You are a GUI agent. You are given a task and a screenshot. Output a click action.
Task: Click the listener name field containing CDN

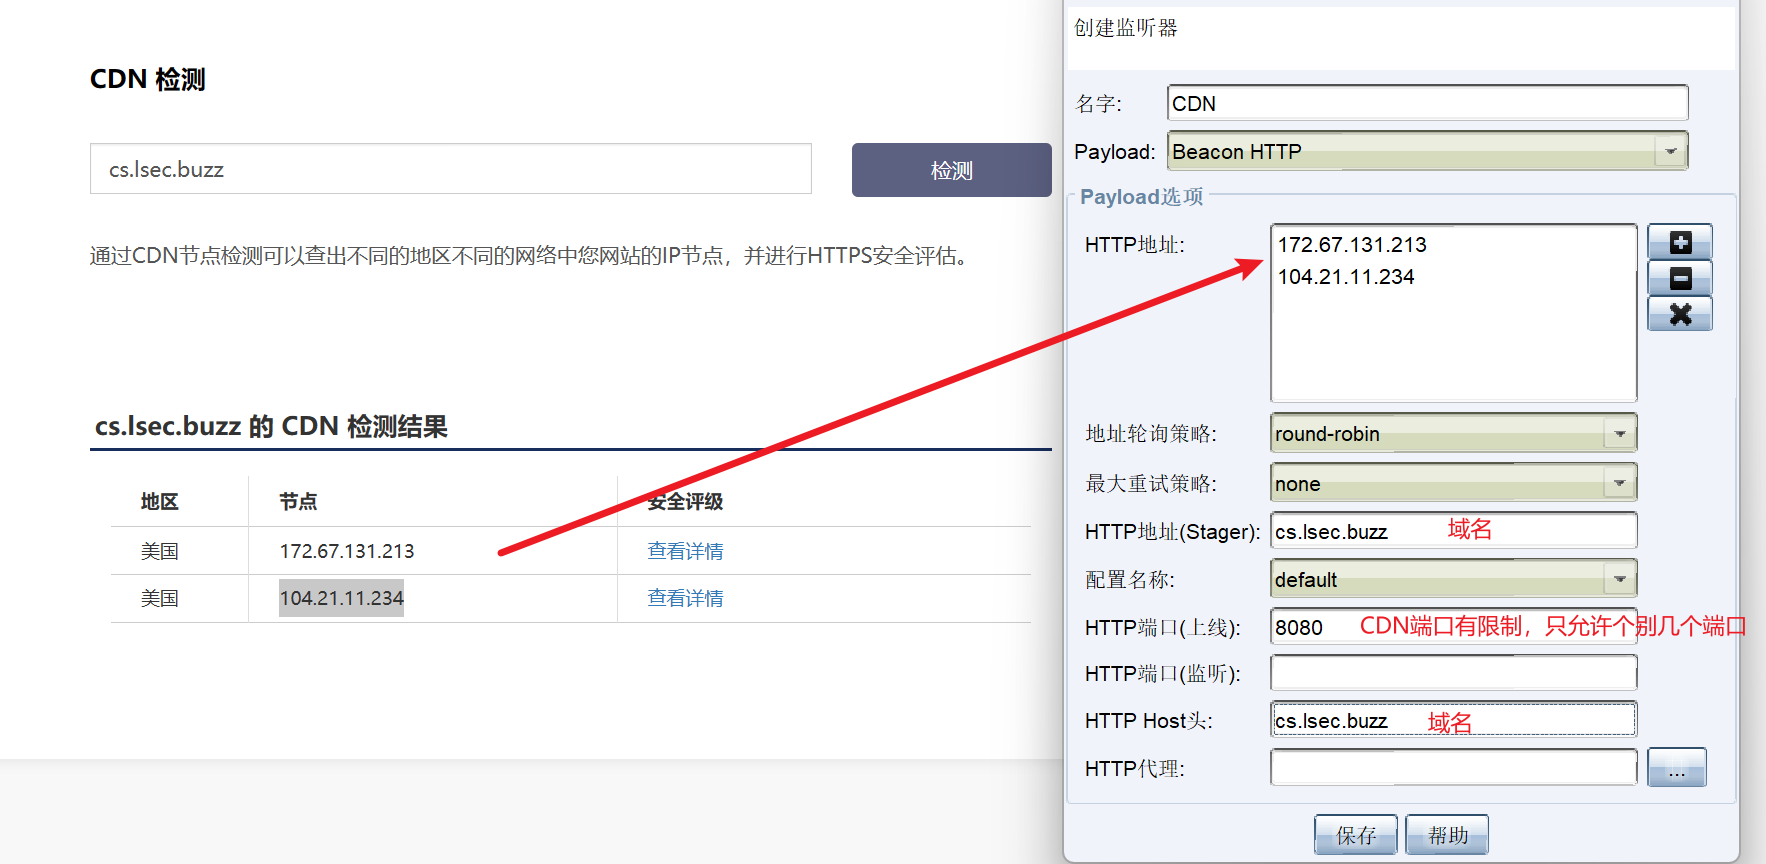pos(1426,103)
